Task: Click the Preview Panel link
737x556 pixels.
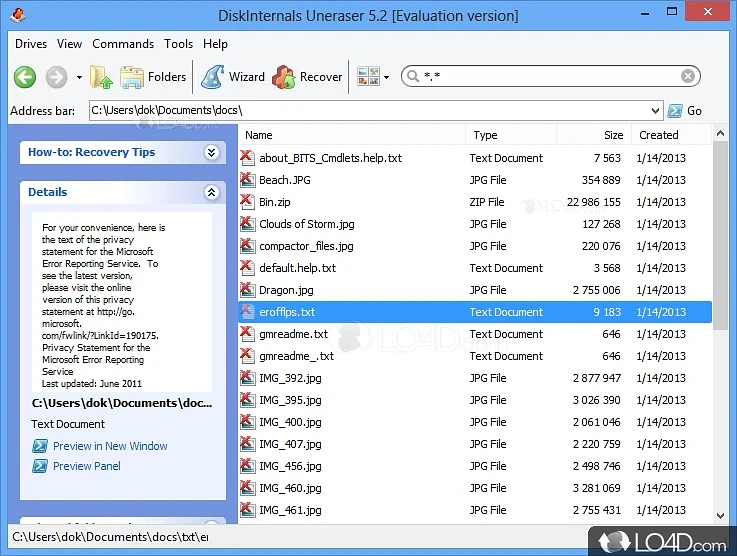Action: coord(86,466)
